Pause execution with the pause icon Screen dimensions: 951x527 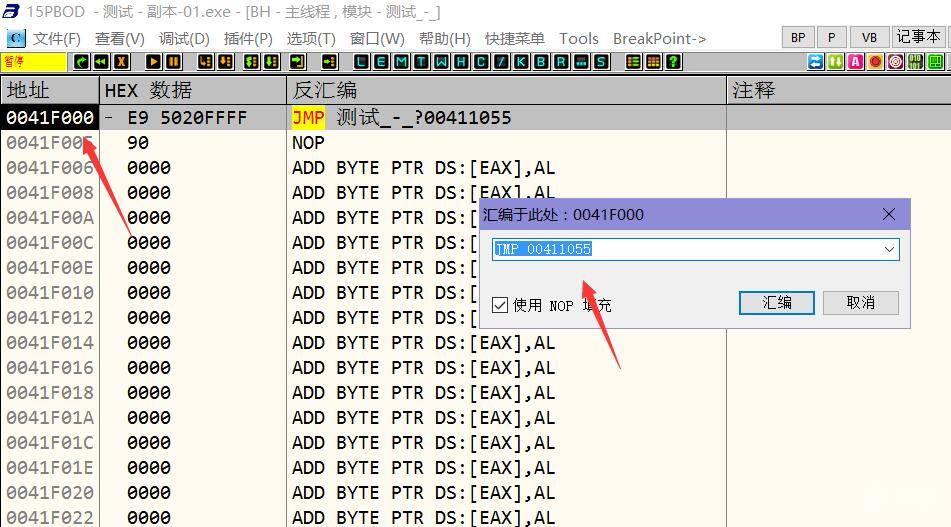point(173,62)
